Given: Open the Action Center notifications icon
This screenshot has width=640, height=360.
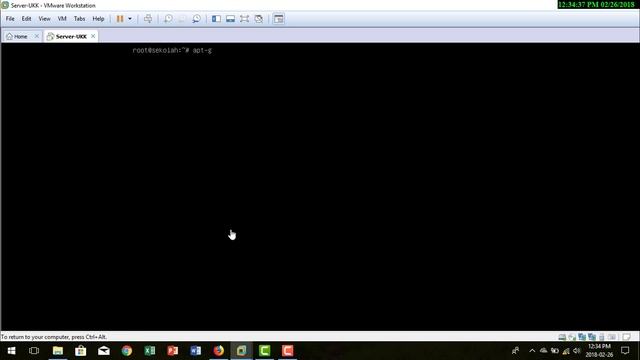Looking at the screenshot, I should [625, 351].
